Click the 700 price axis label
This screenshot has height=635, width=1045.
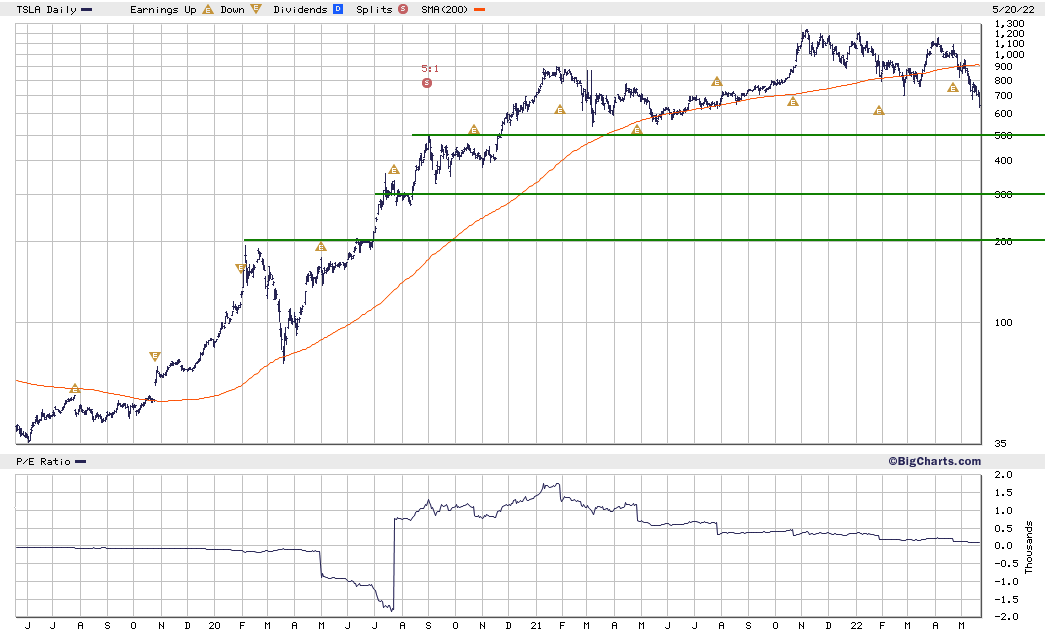click(x=1003, y=96)
